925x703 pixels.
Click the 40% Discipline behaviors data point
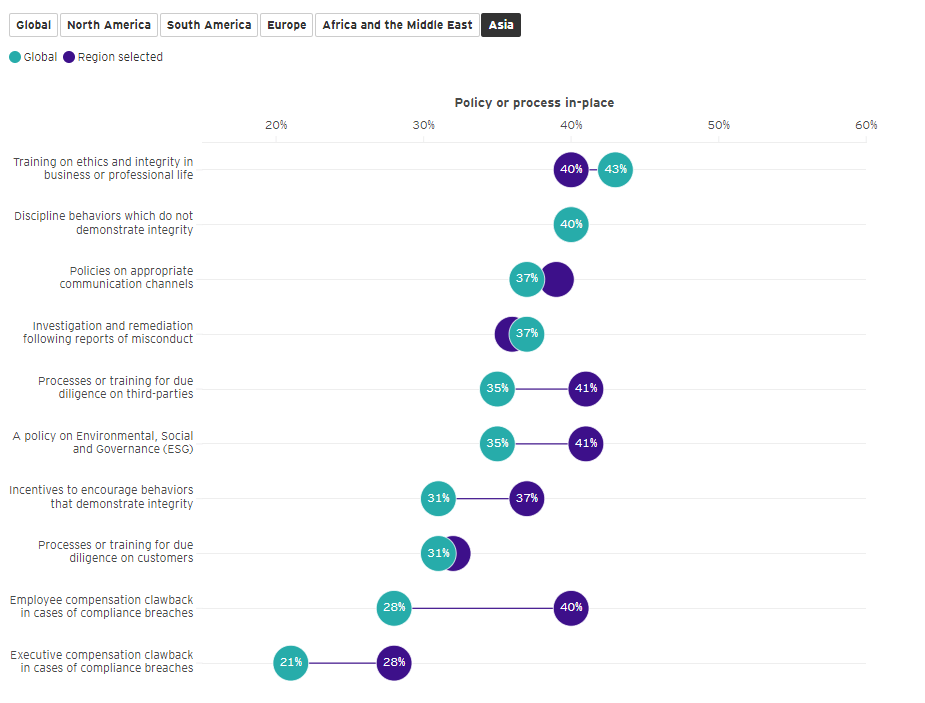[x=571, y=224]
